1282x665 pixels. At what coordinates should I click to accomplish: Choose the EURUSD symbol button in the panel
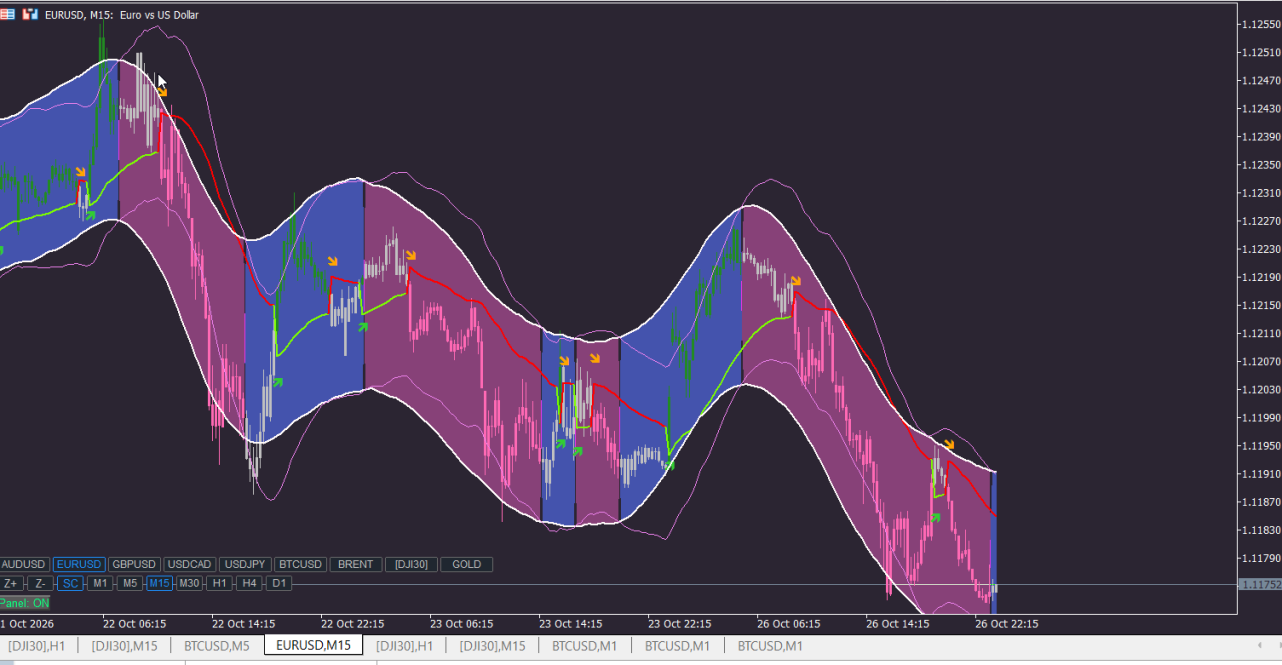[x=79, y=564]
